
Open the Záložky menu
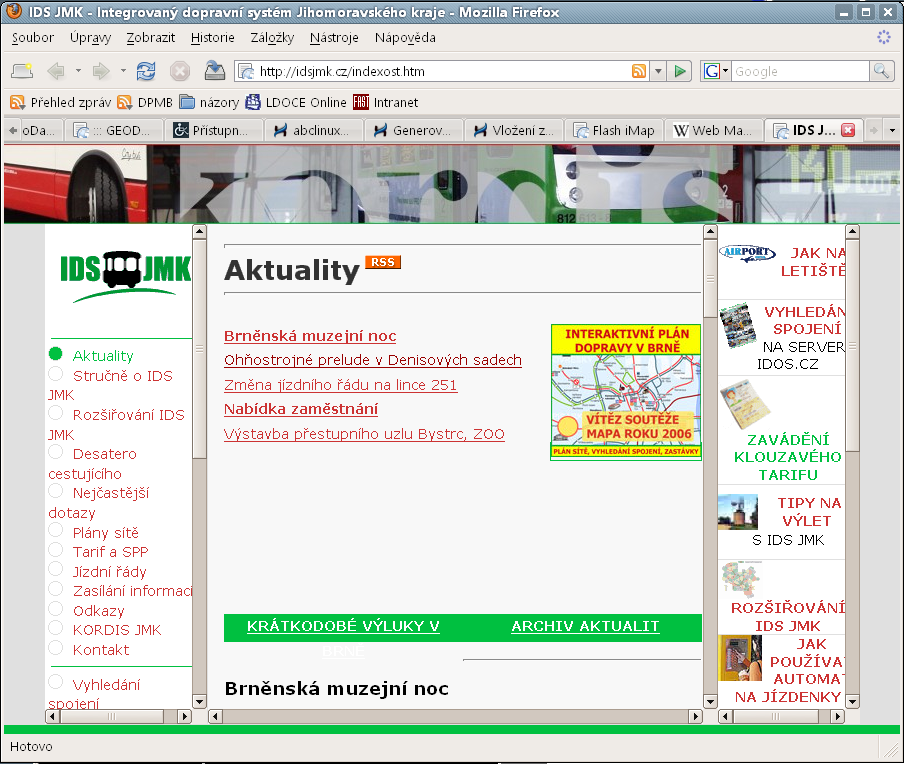coord(272,38)
